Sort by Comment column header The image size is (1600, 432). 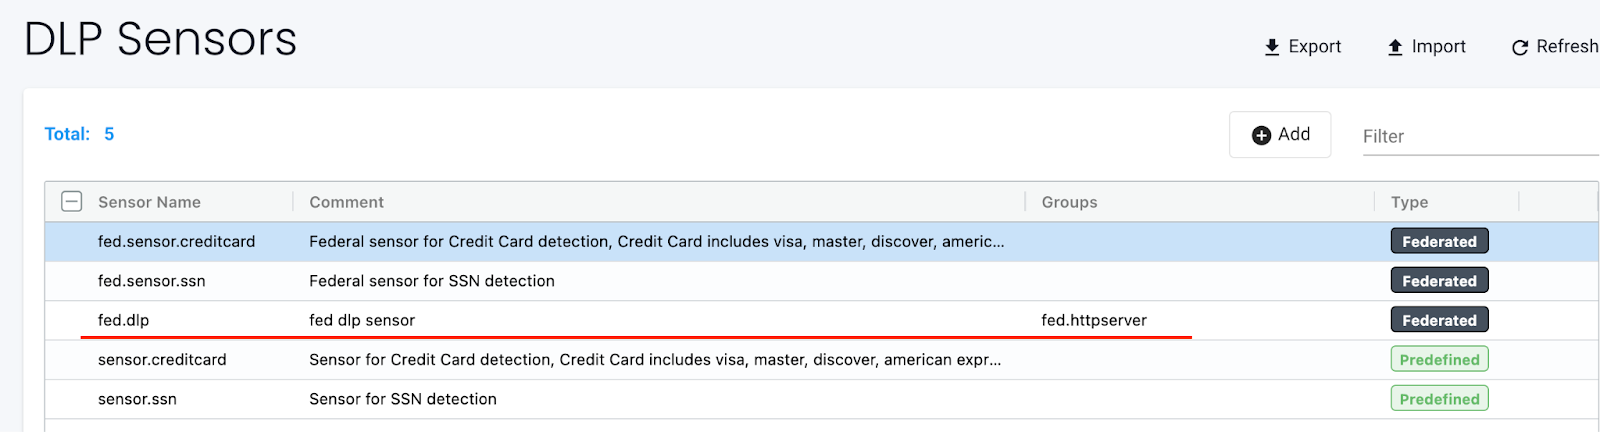click(x=346, y=202)
